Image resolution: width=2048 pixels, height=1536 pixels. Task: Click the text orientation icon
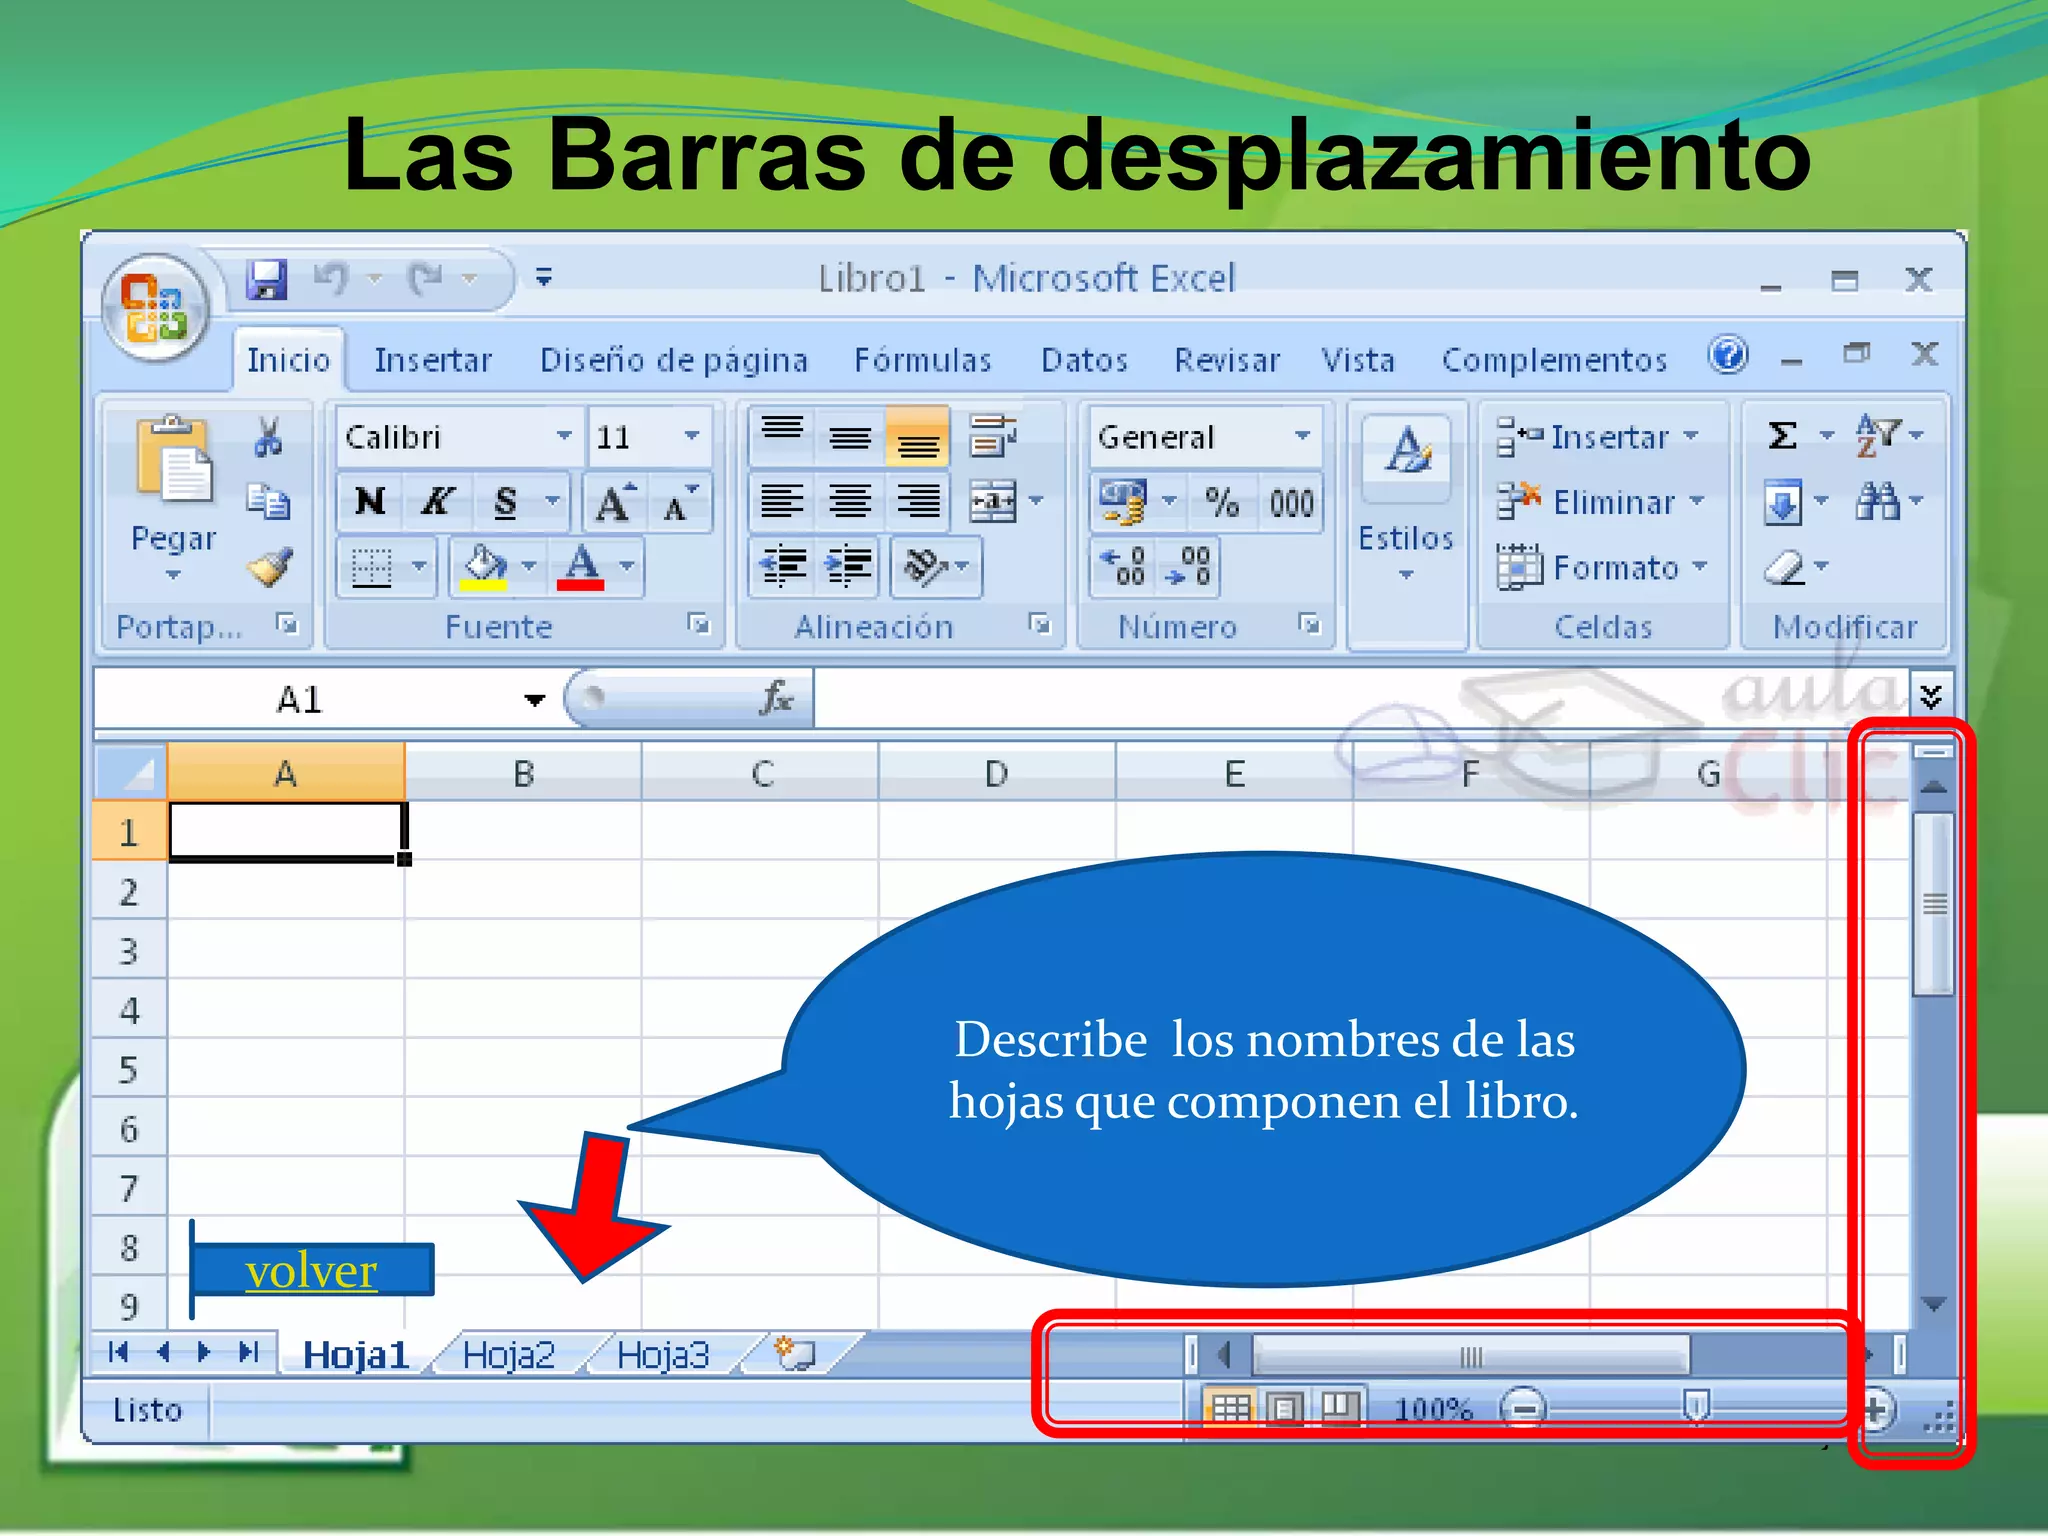coord(924,567)
